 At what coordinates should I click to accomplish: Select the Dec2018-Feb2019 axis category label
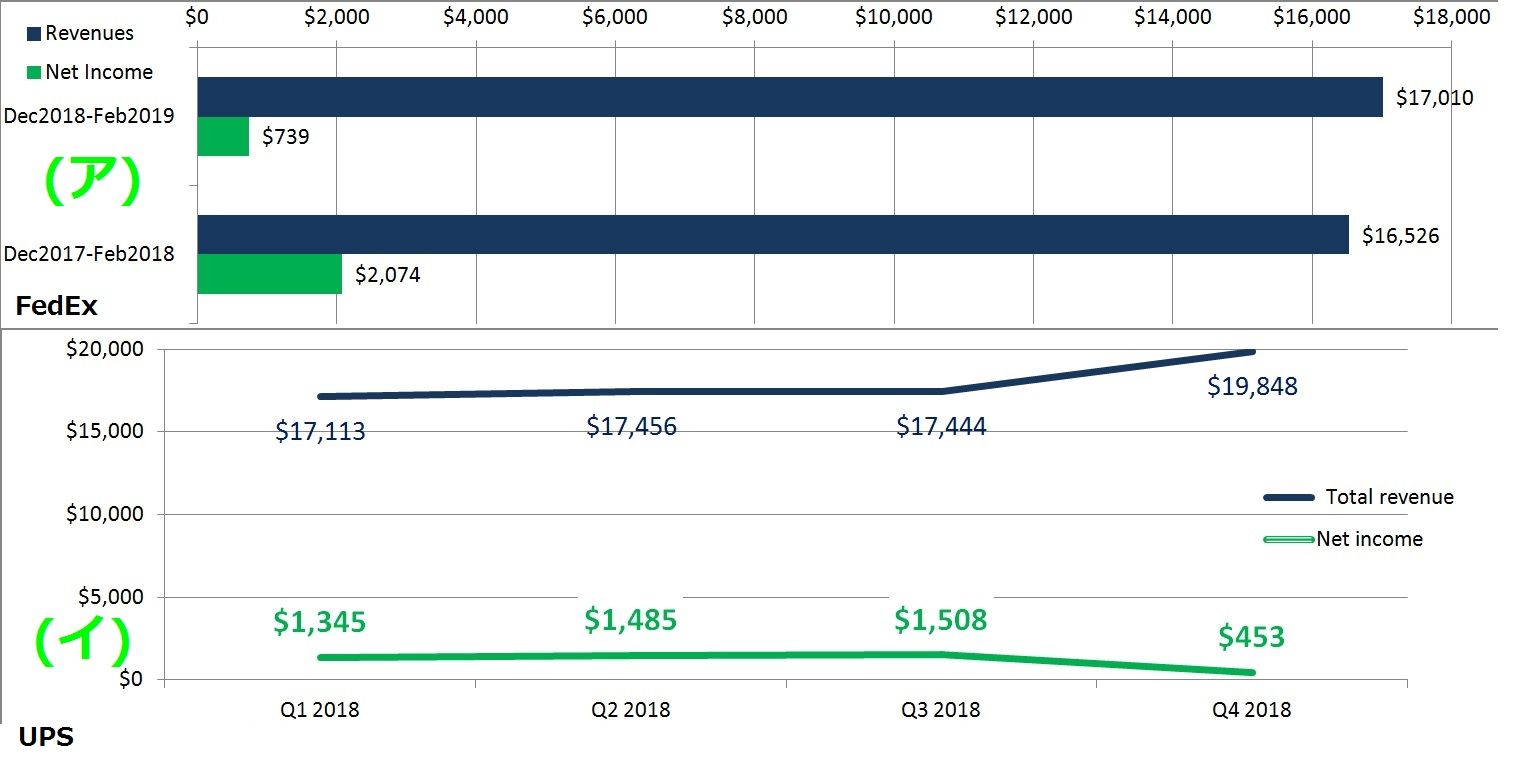[89, 116]
